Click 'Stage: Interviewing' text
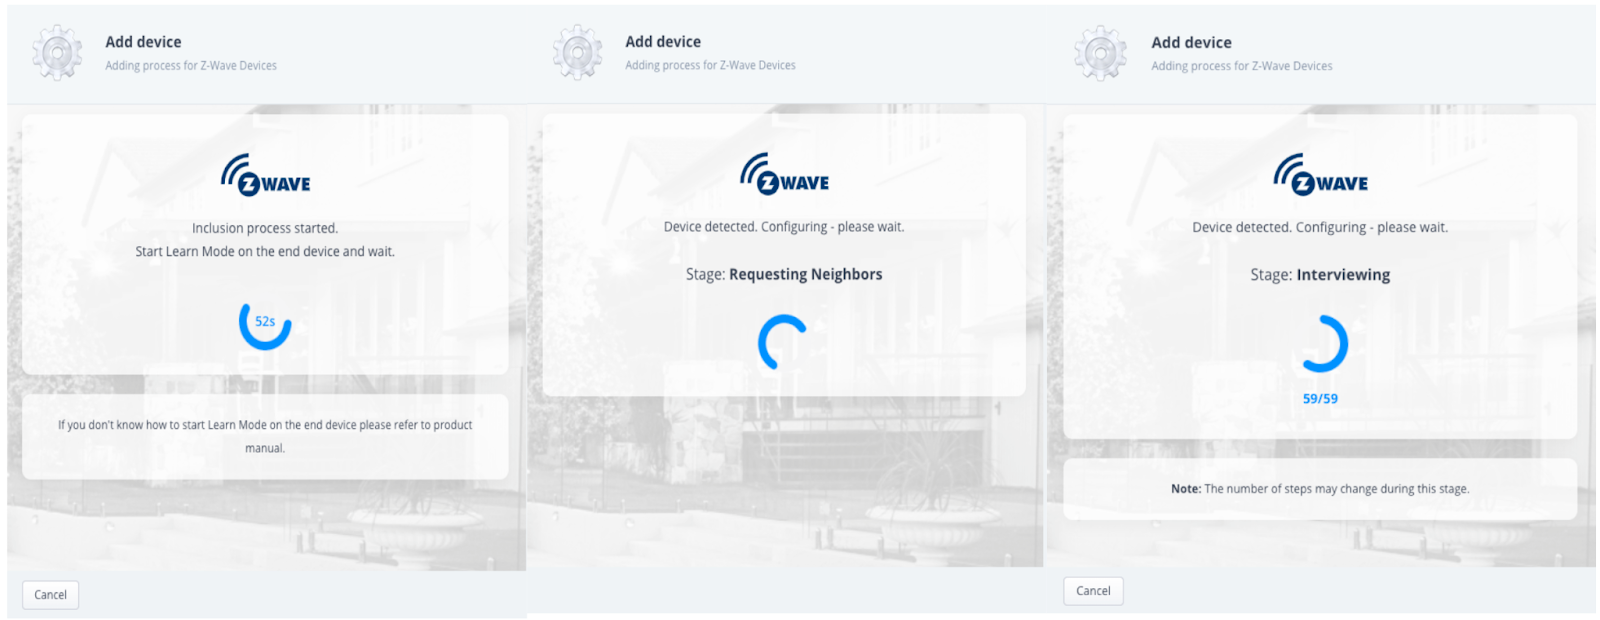 pos(1320,275)
